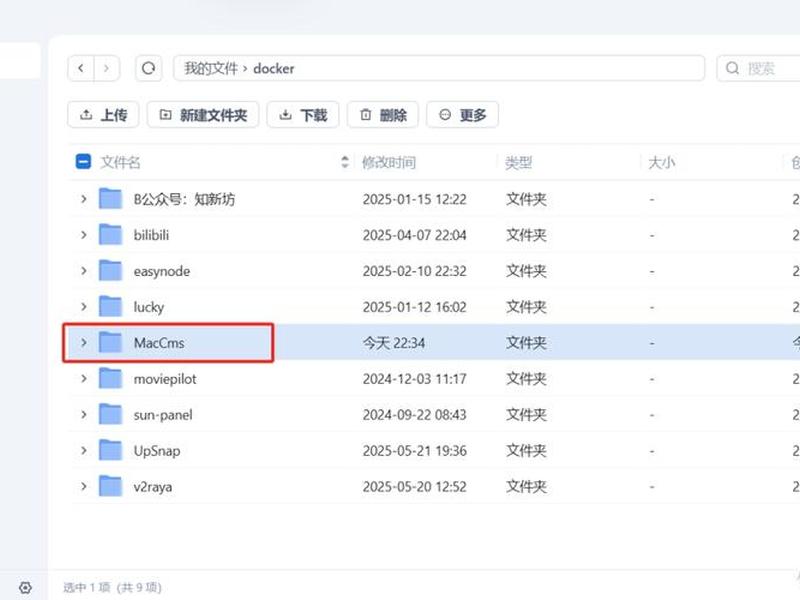Click the MacCms folder icon

[x=110, y=342]
